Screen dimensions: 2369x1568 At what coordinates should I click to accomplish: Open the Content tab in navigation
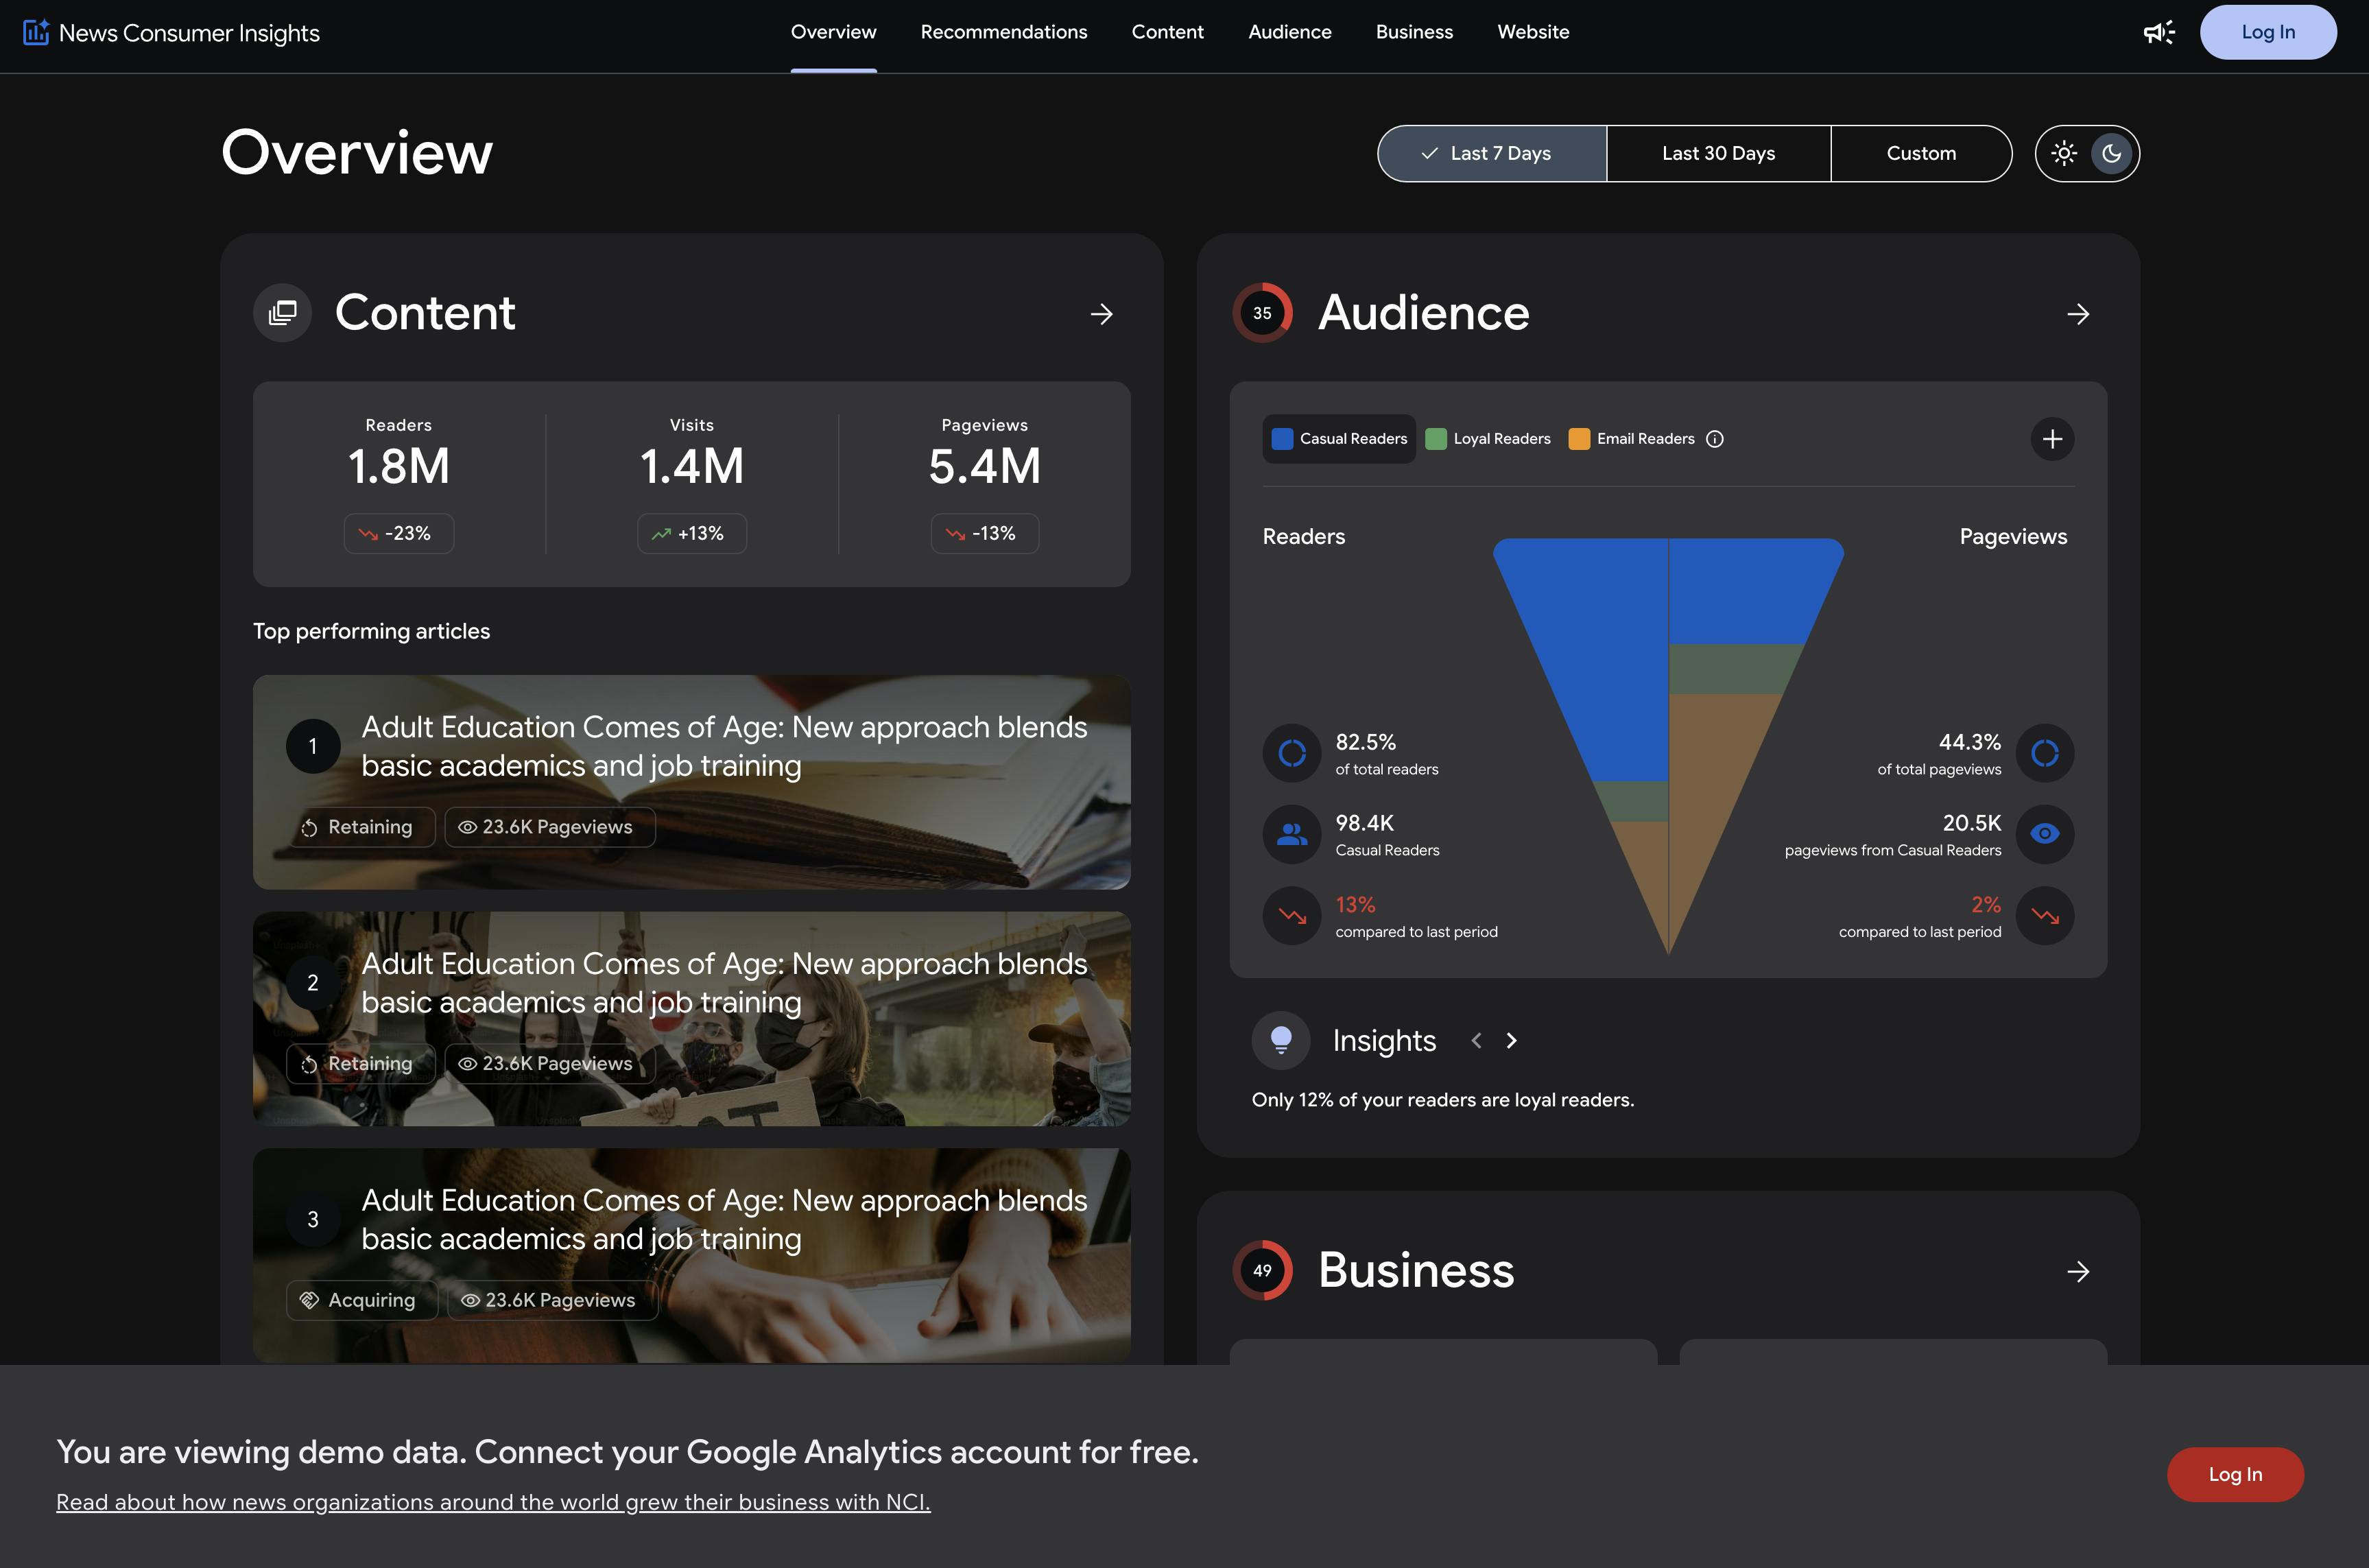(1167, 32)
